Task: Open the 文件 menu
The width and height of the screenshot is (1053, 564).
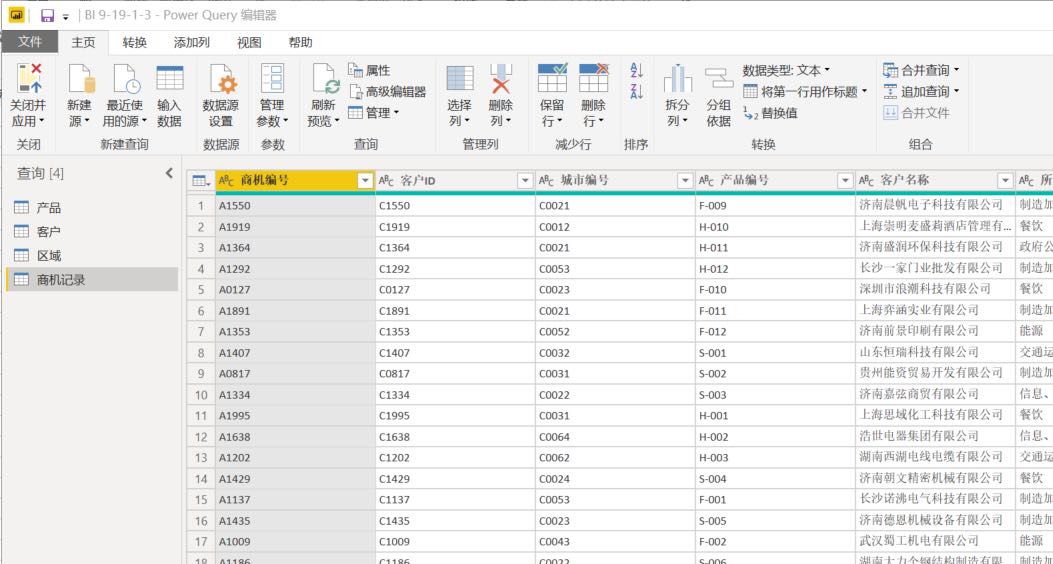Action: (30, 43)
